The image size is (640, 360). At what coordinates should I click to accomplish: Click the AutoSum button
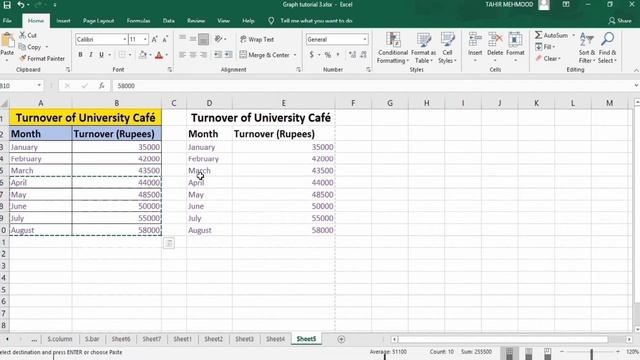(x=551, y=36)
